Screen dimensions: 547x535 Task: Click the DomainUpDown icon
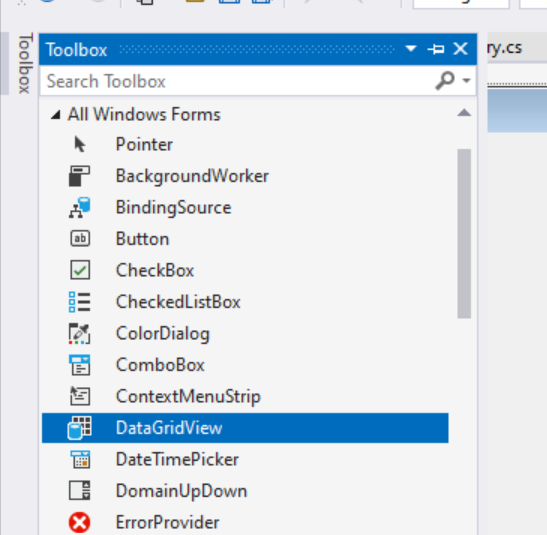coord(80,490)
